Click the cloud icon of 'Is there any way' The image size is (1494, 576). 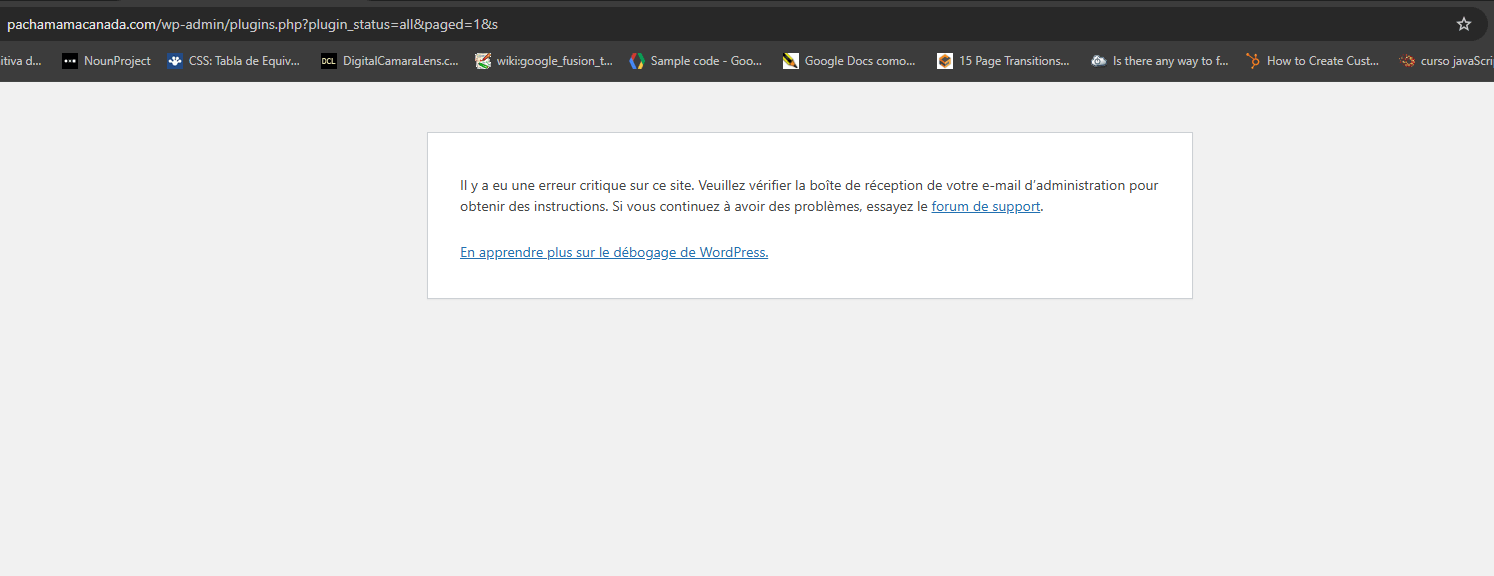tap(1099, 61)
